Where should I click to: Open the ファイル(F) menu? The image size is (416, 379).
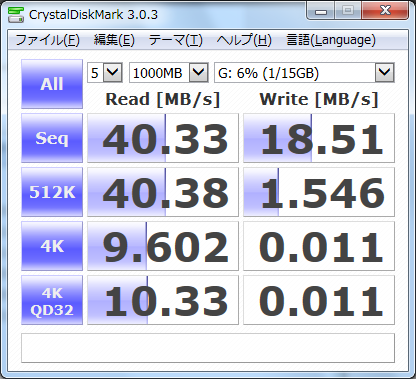[47, 40]
